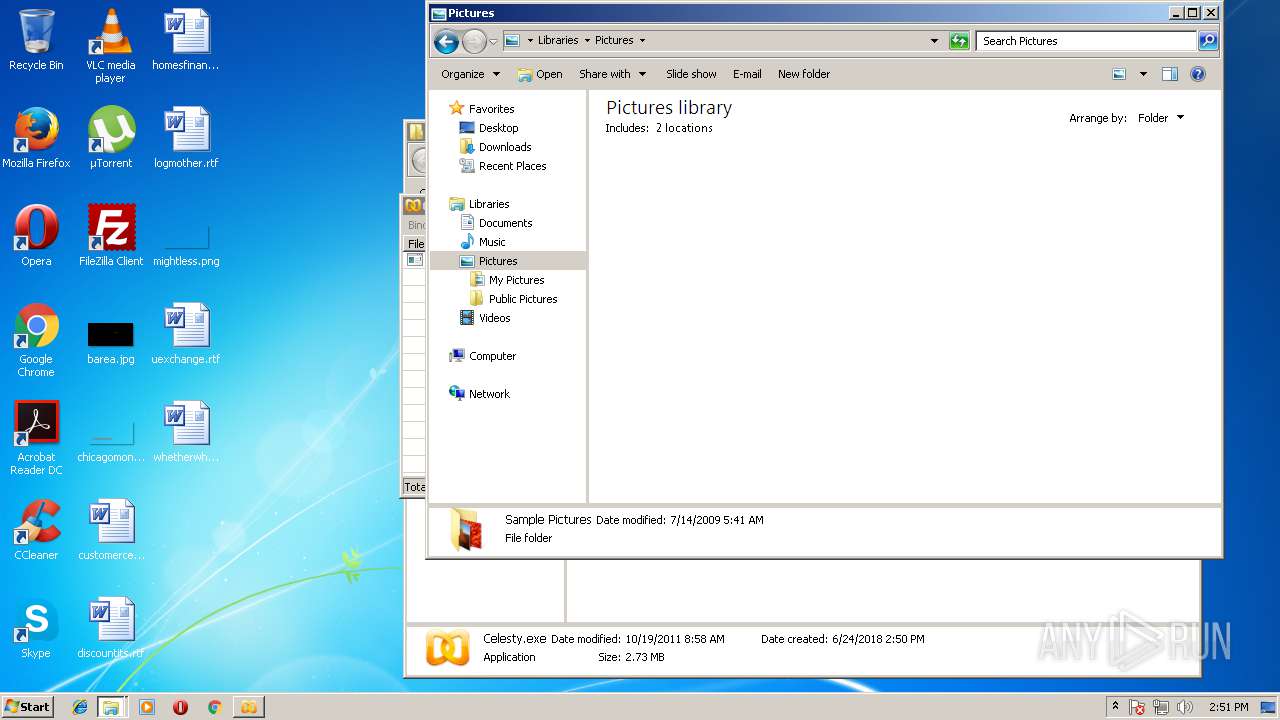Select the µTorrent desktop icon
The width and height of the screenshot is (1280, 720).
[111, 138]
